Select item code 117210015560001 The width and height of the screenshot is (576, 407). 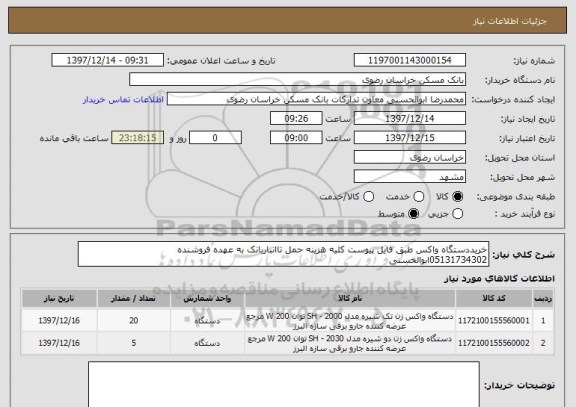(x=494, y=321)
